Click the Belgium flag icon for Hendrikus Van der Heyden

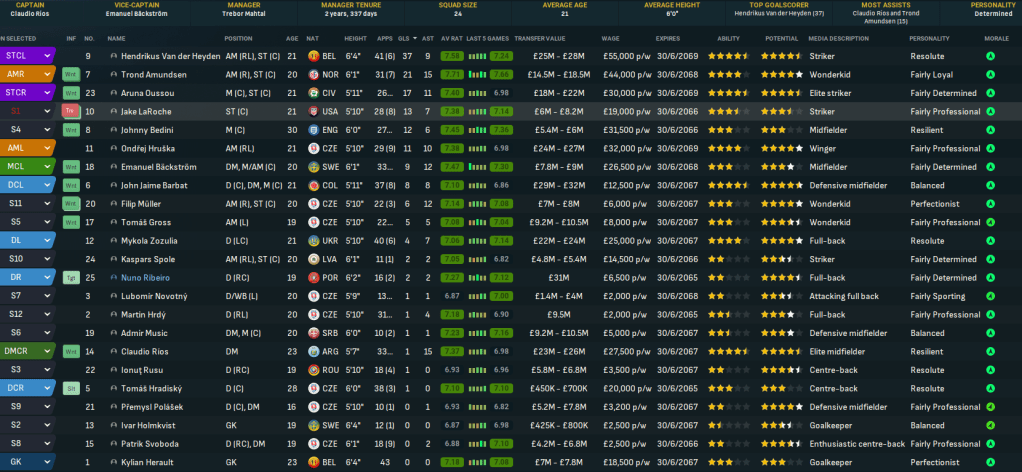[x=315, y=56]
